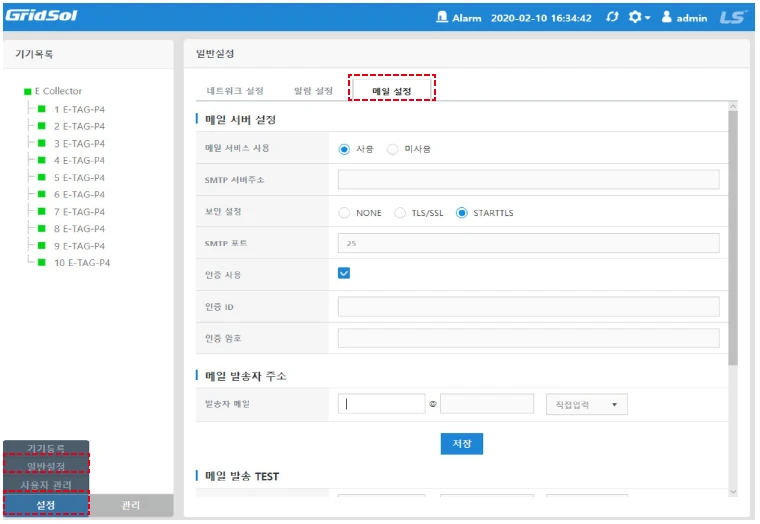This screenshot has height=524, width=760.
Task: Open the gear settings dropdown in header
Action: click(x=639, y=17)
